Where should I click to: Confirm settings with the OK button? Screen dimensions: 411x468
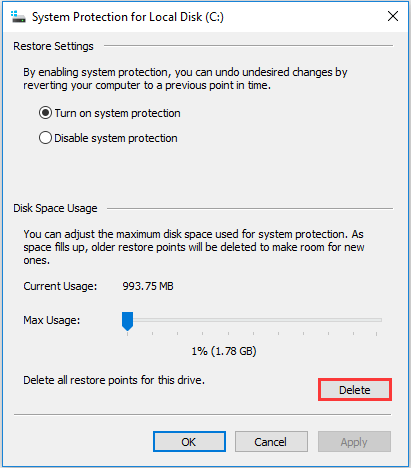189,442
